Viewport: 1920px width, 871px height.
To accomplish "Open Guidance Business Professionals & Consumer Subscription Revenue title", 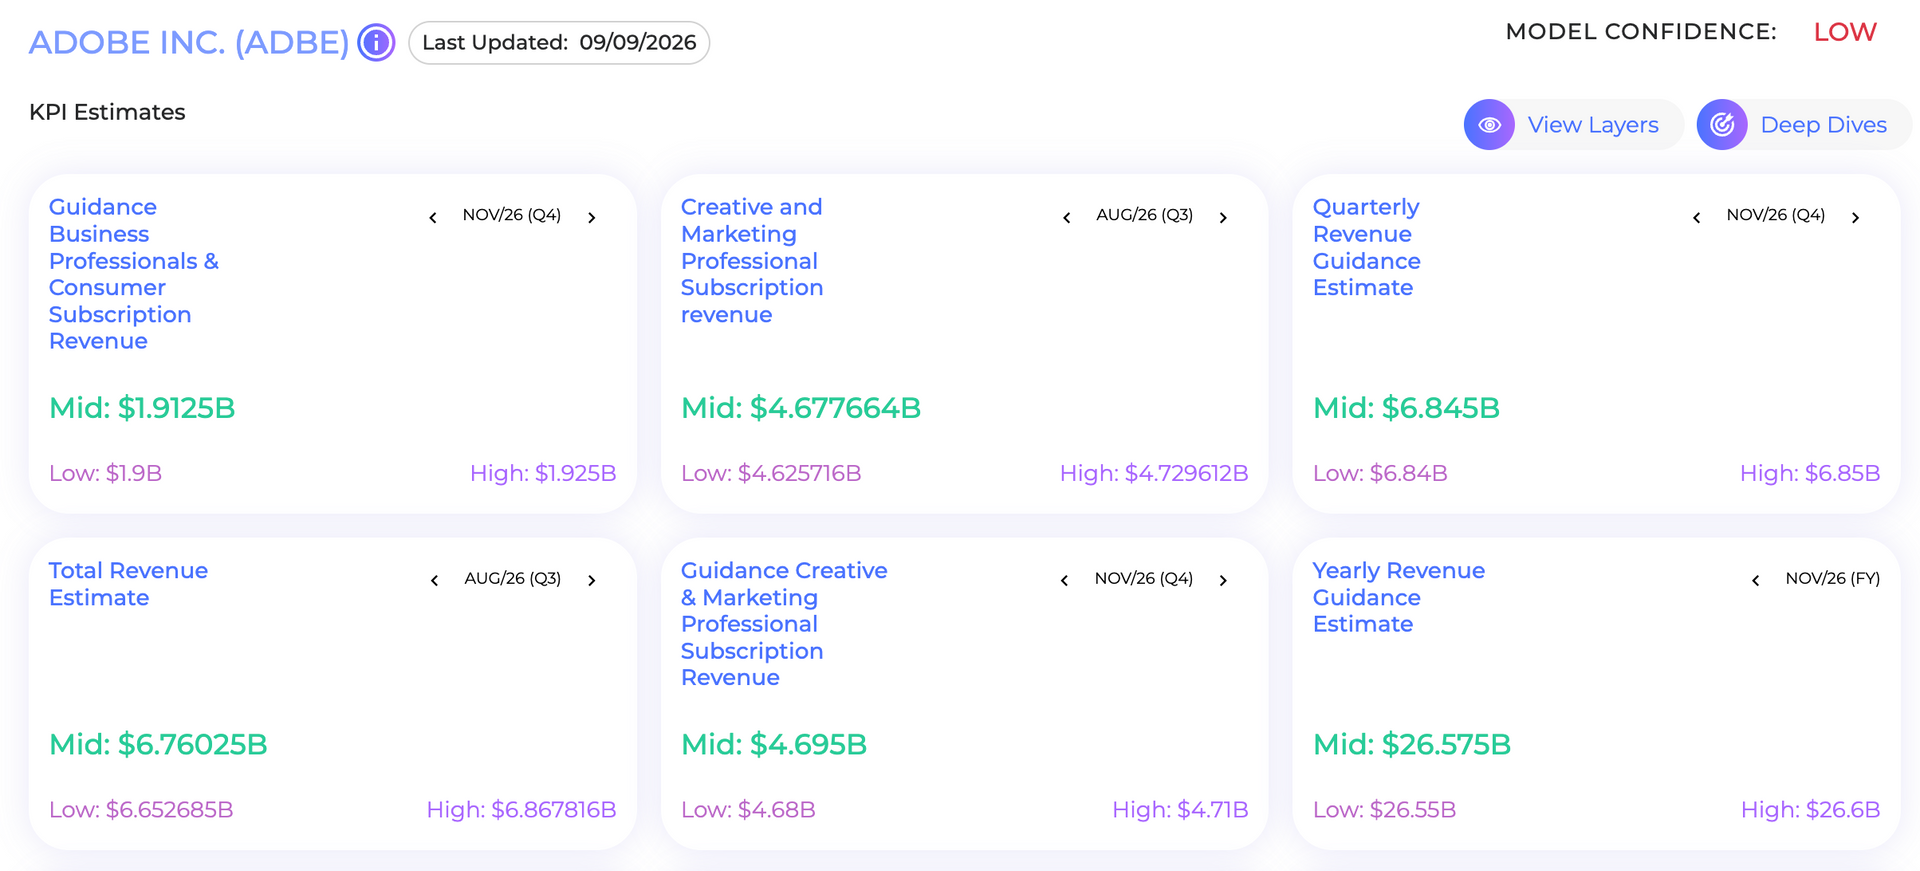I will click(x=134, y=274).
